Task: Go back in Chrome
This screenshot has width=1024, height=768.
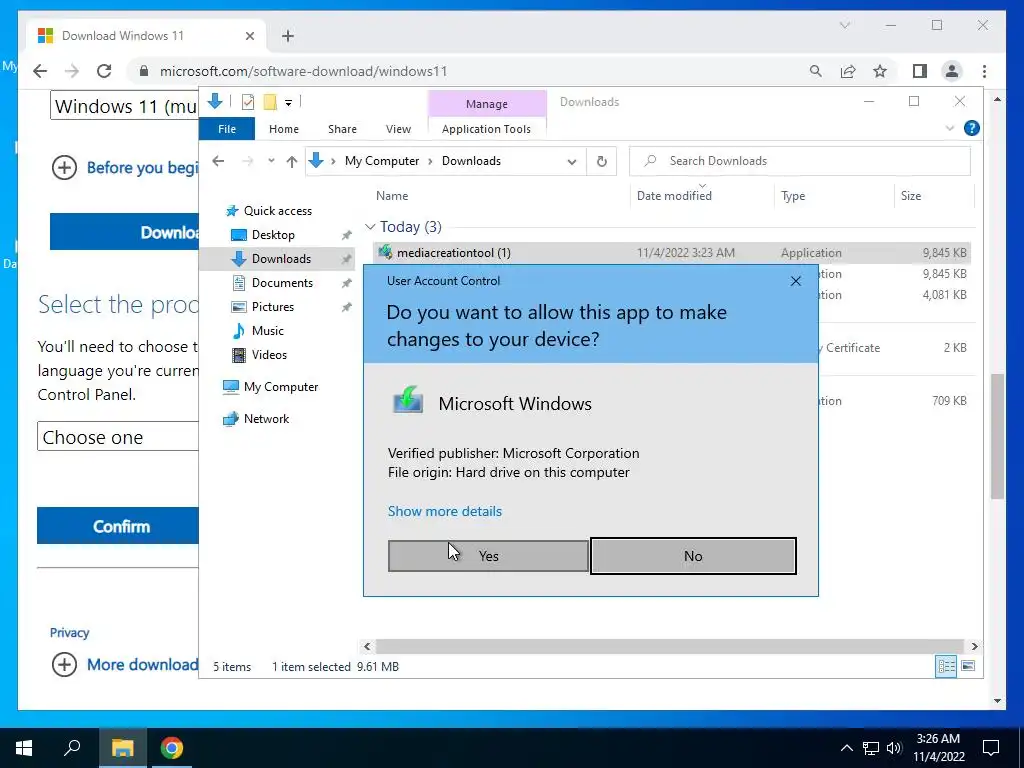Action: coord(40,71)
